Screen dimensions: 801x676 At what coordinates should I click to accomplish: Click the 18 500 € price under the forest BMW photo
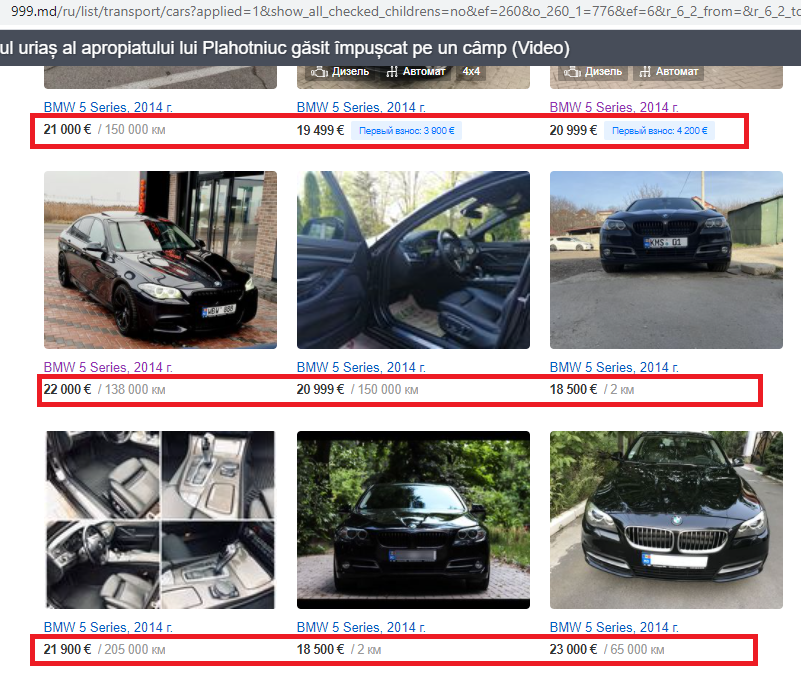[x=320, y=650]
